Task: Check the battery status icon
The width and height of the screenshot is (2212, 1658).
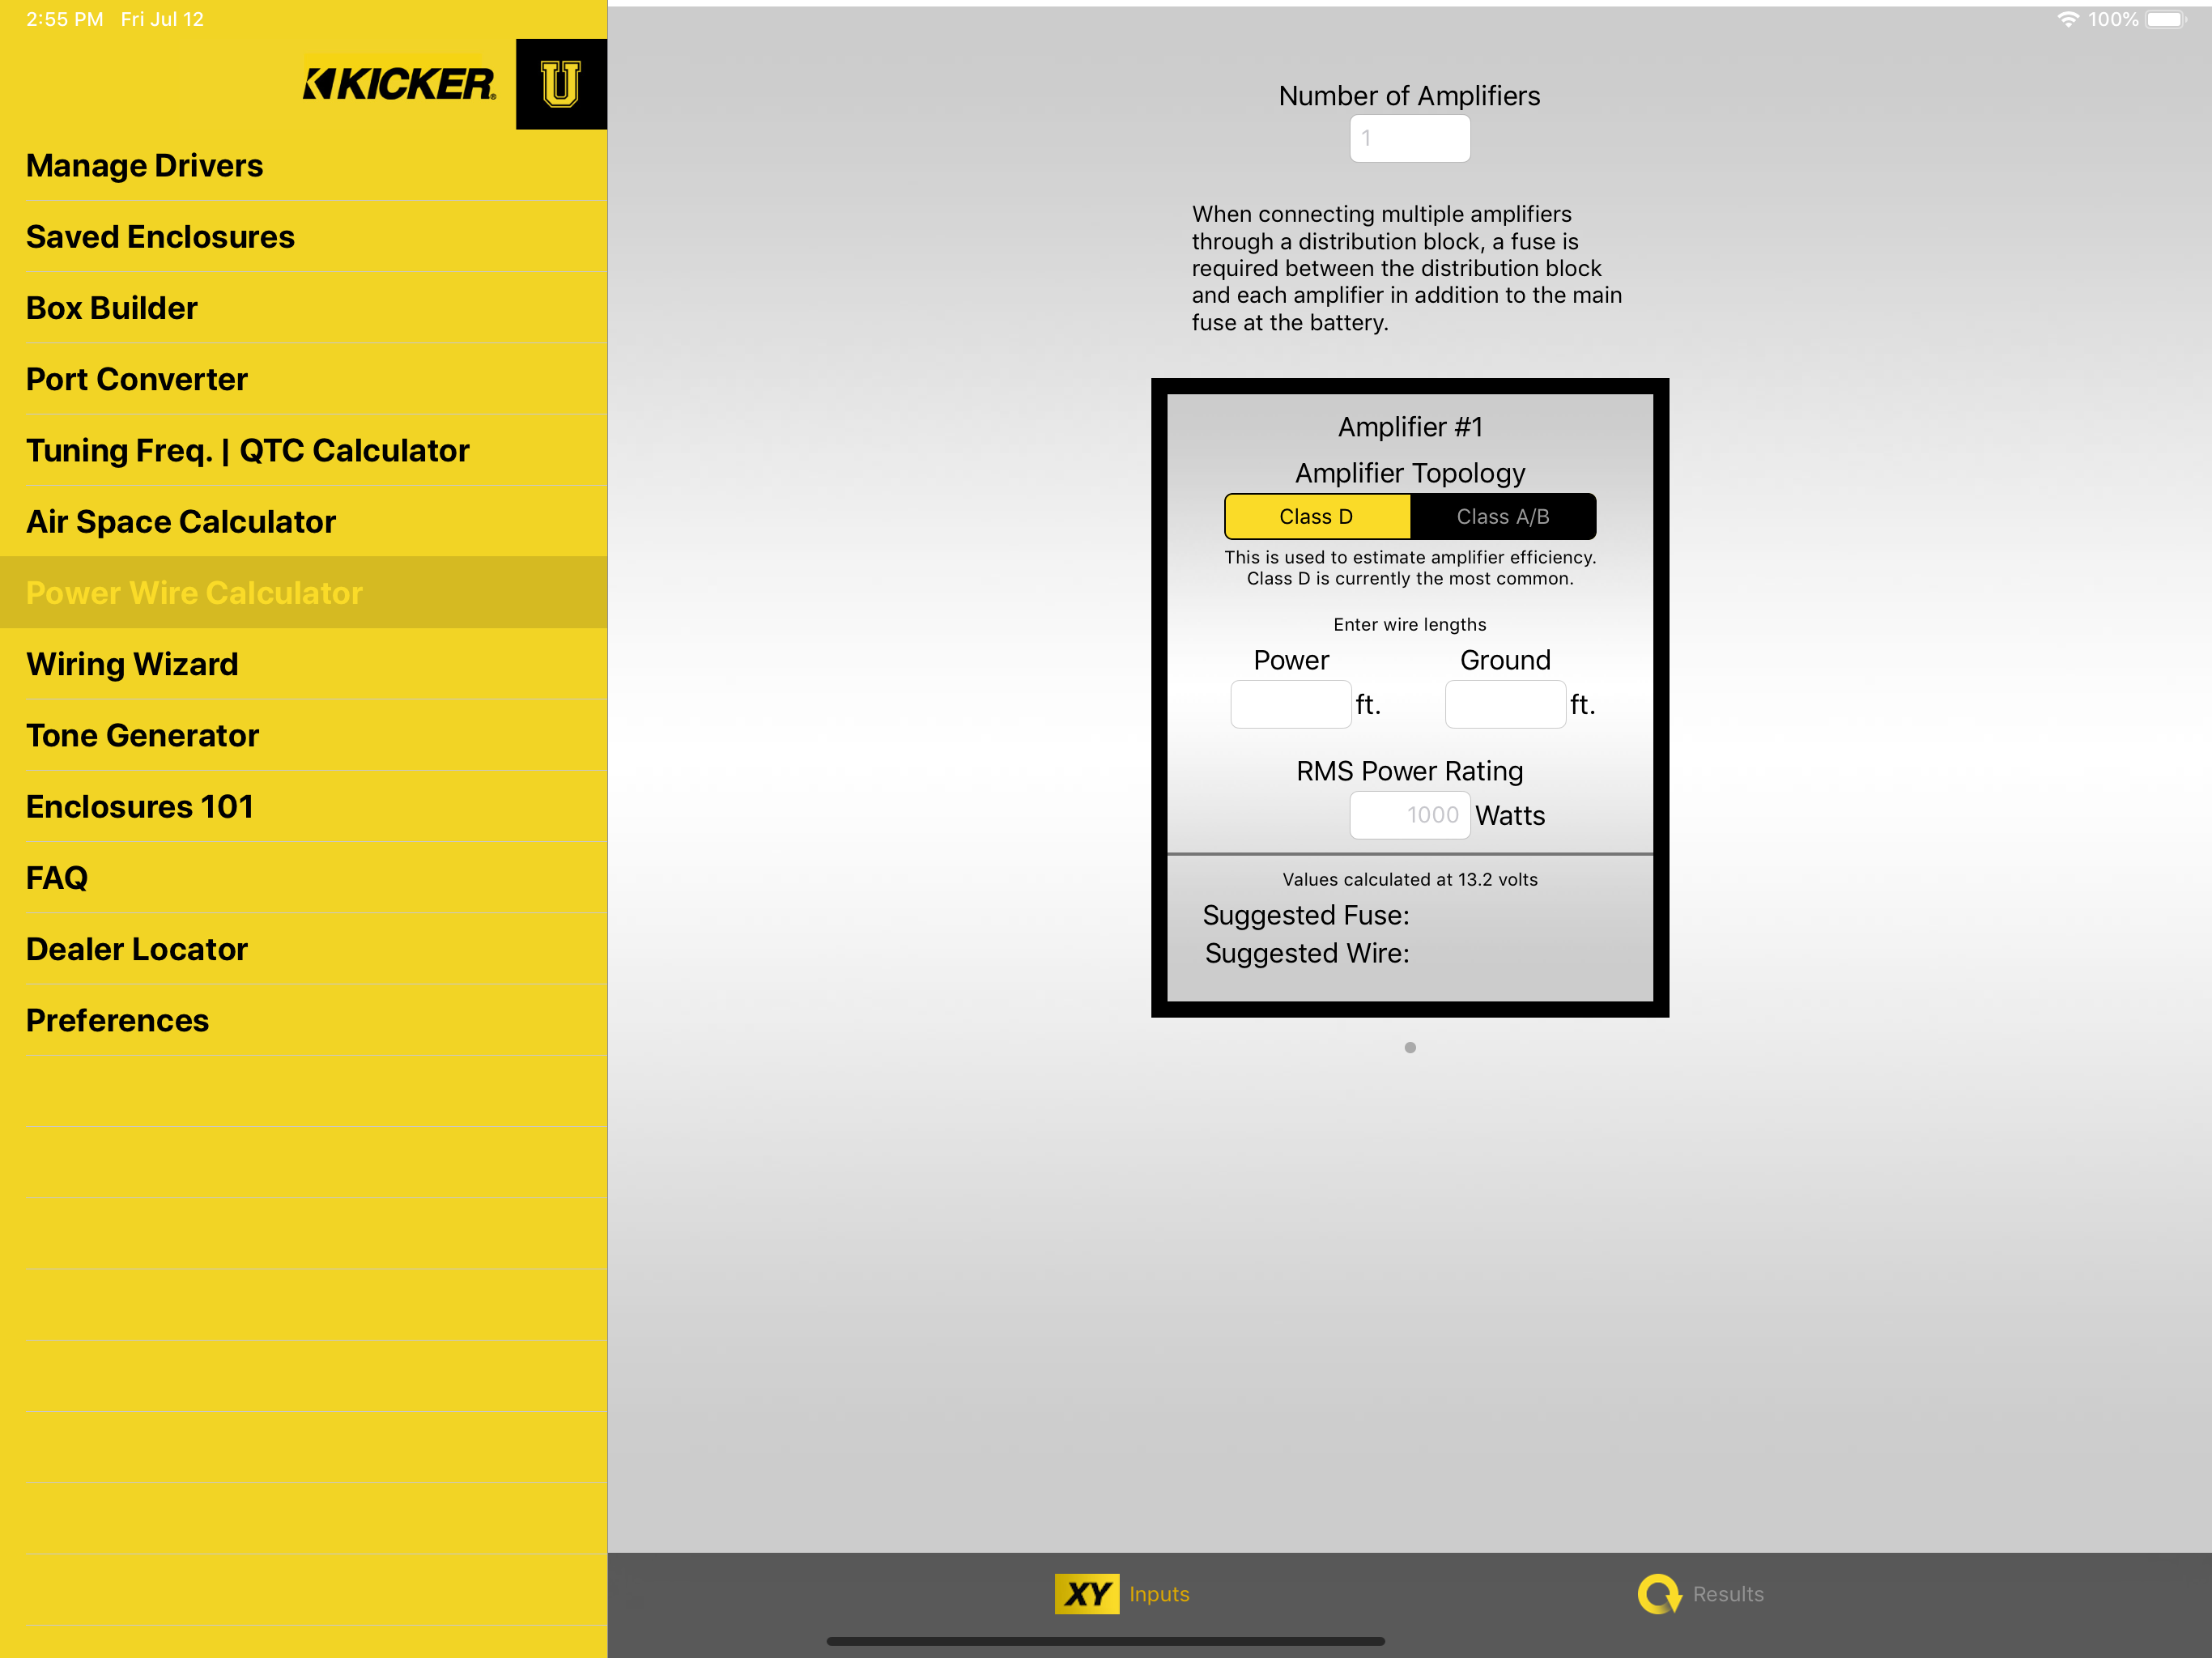Action: [x=2166, y=19]
